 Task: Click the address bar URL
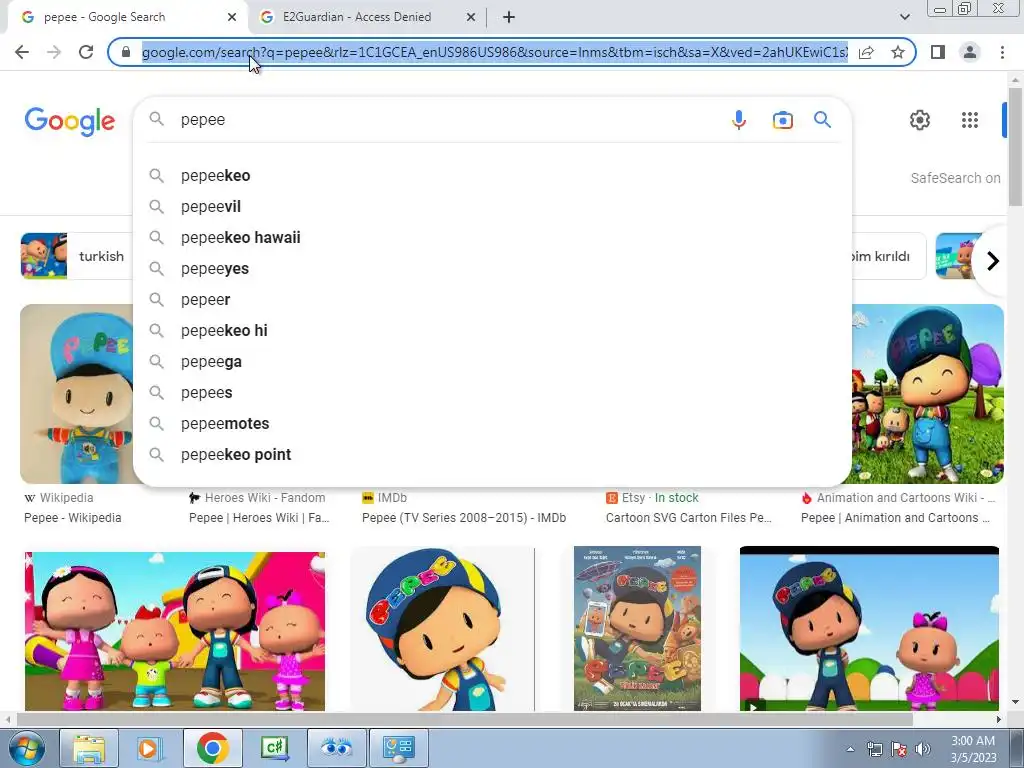coord(494,52)
